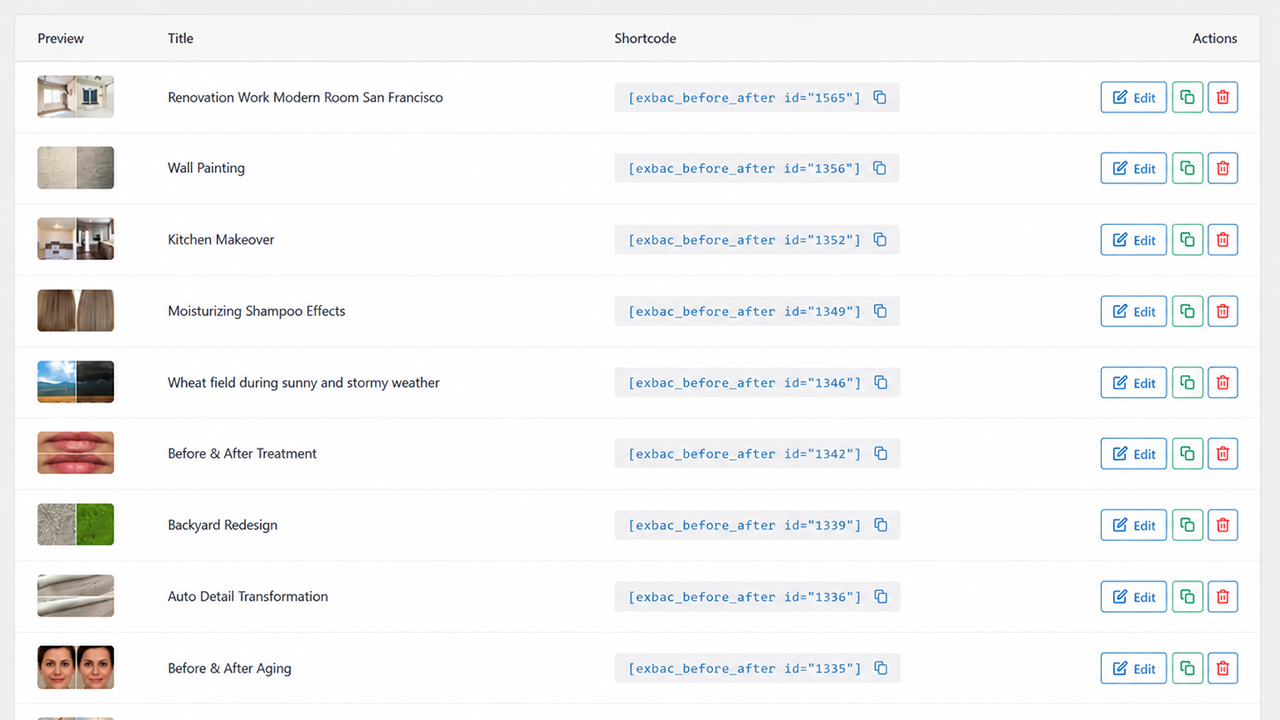1280x720 pixels.
Task: Open the Wall Painting preview thumbnail
Action: [x=76, y=168]
